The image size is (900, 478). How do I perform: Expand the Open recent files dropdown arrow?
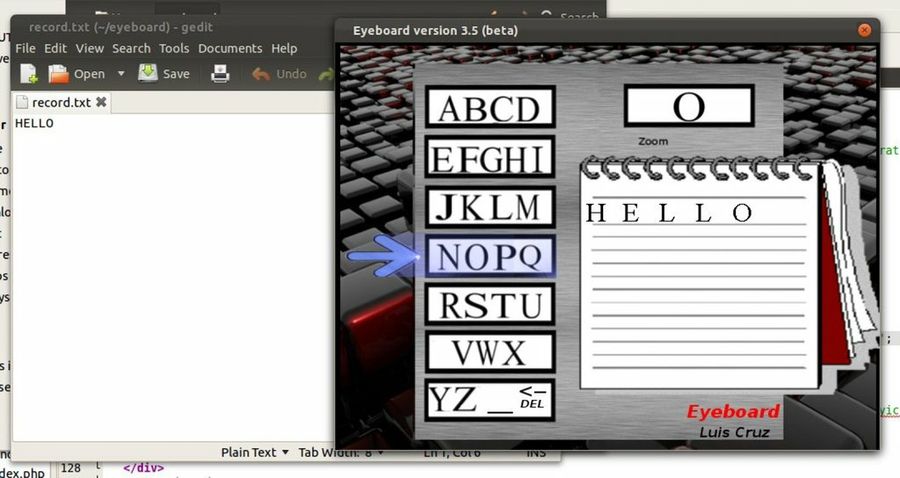click(121, 73)
